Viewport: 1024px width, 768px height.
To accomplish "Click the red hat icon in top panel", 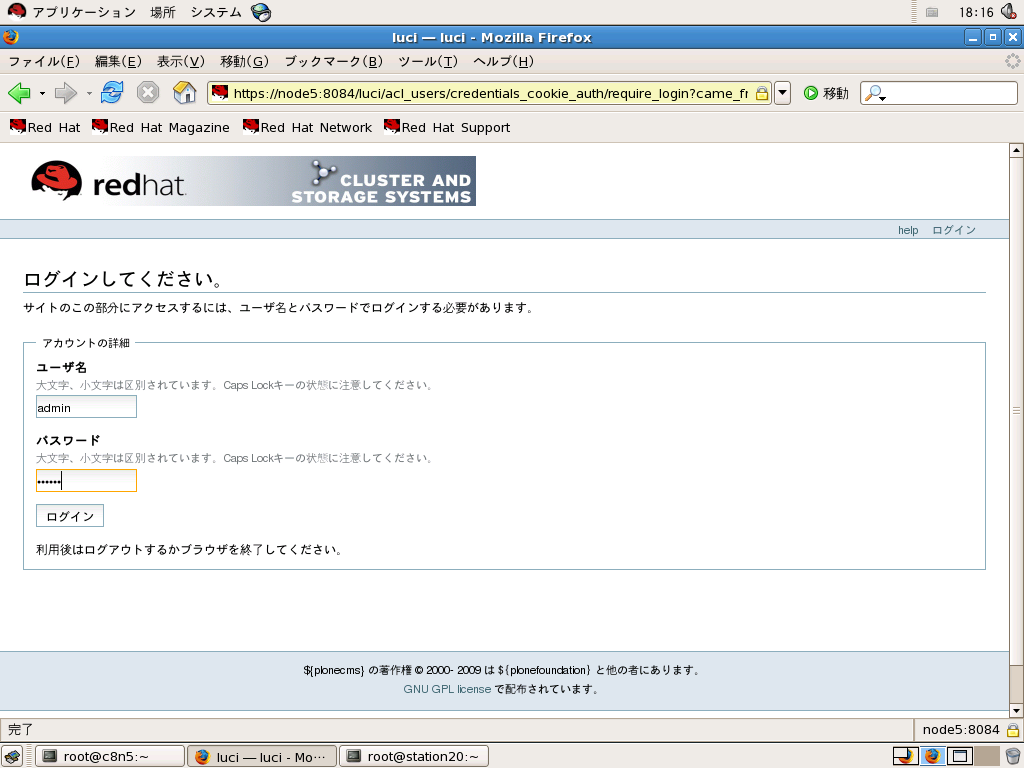I will [x=16, y=11].
